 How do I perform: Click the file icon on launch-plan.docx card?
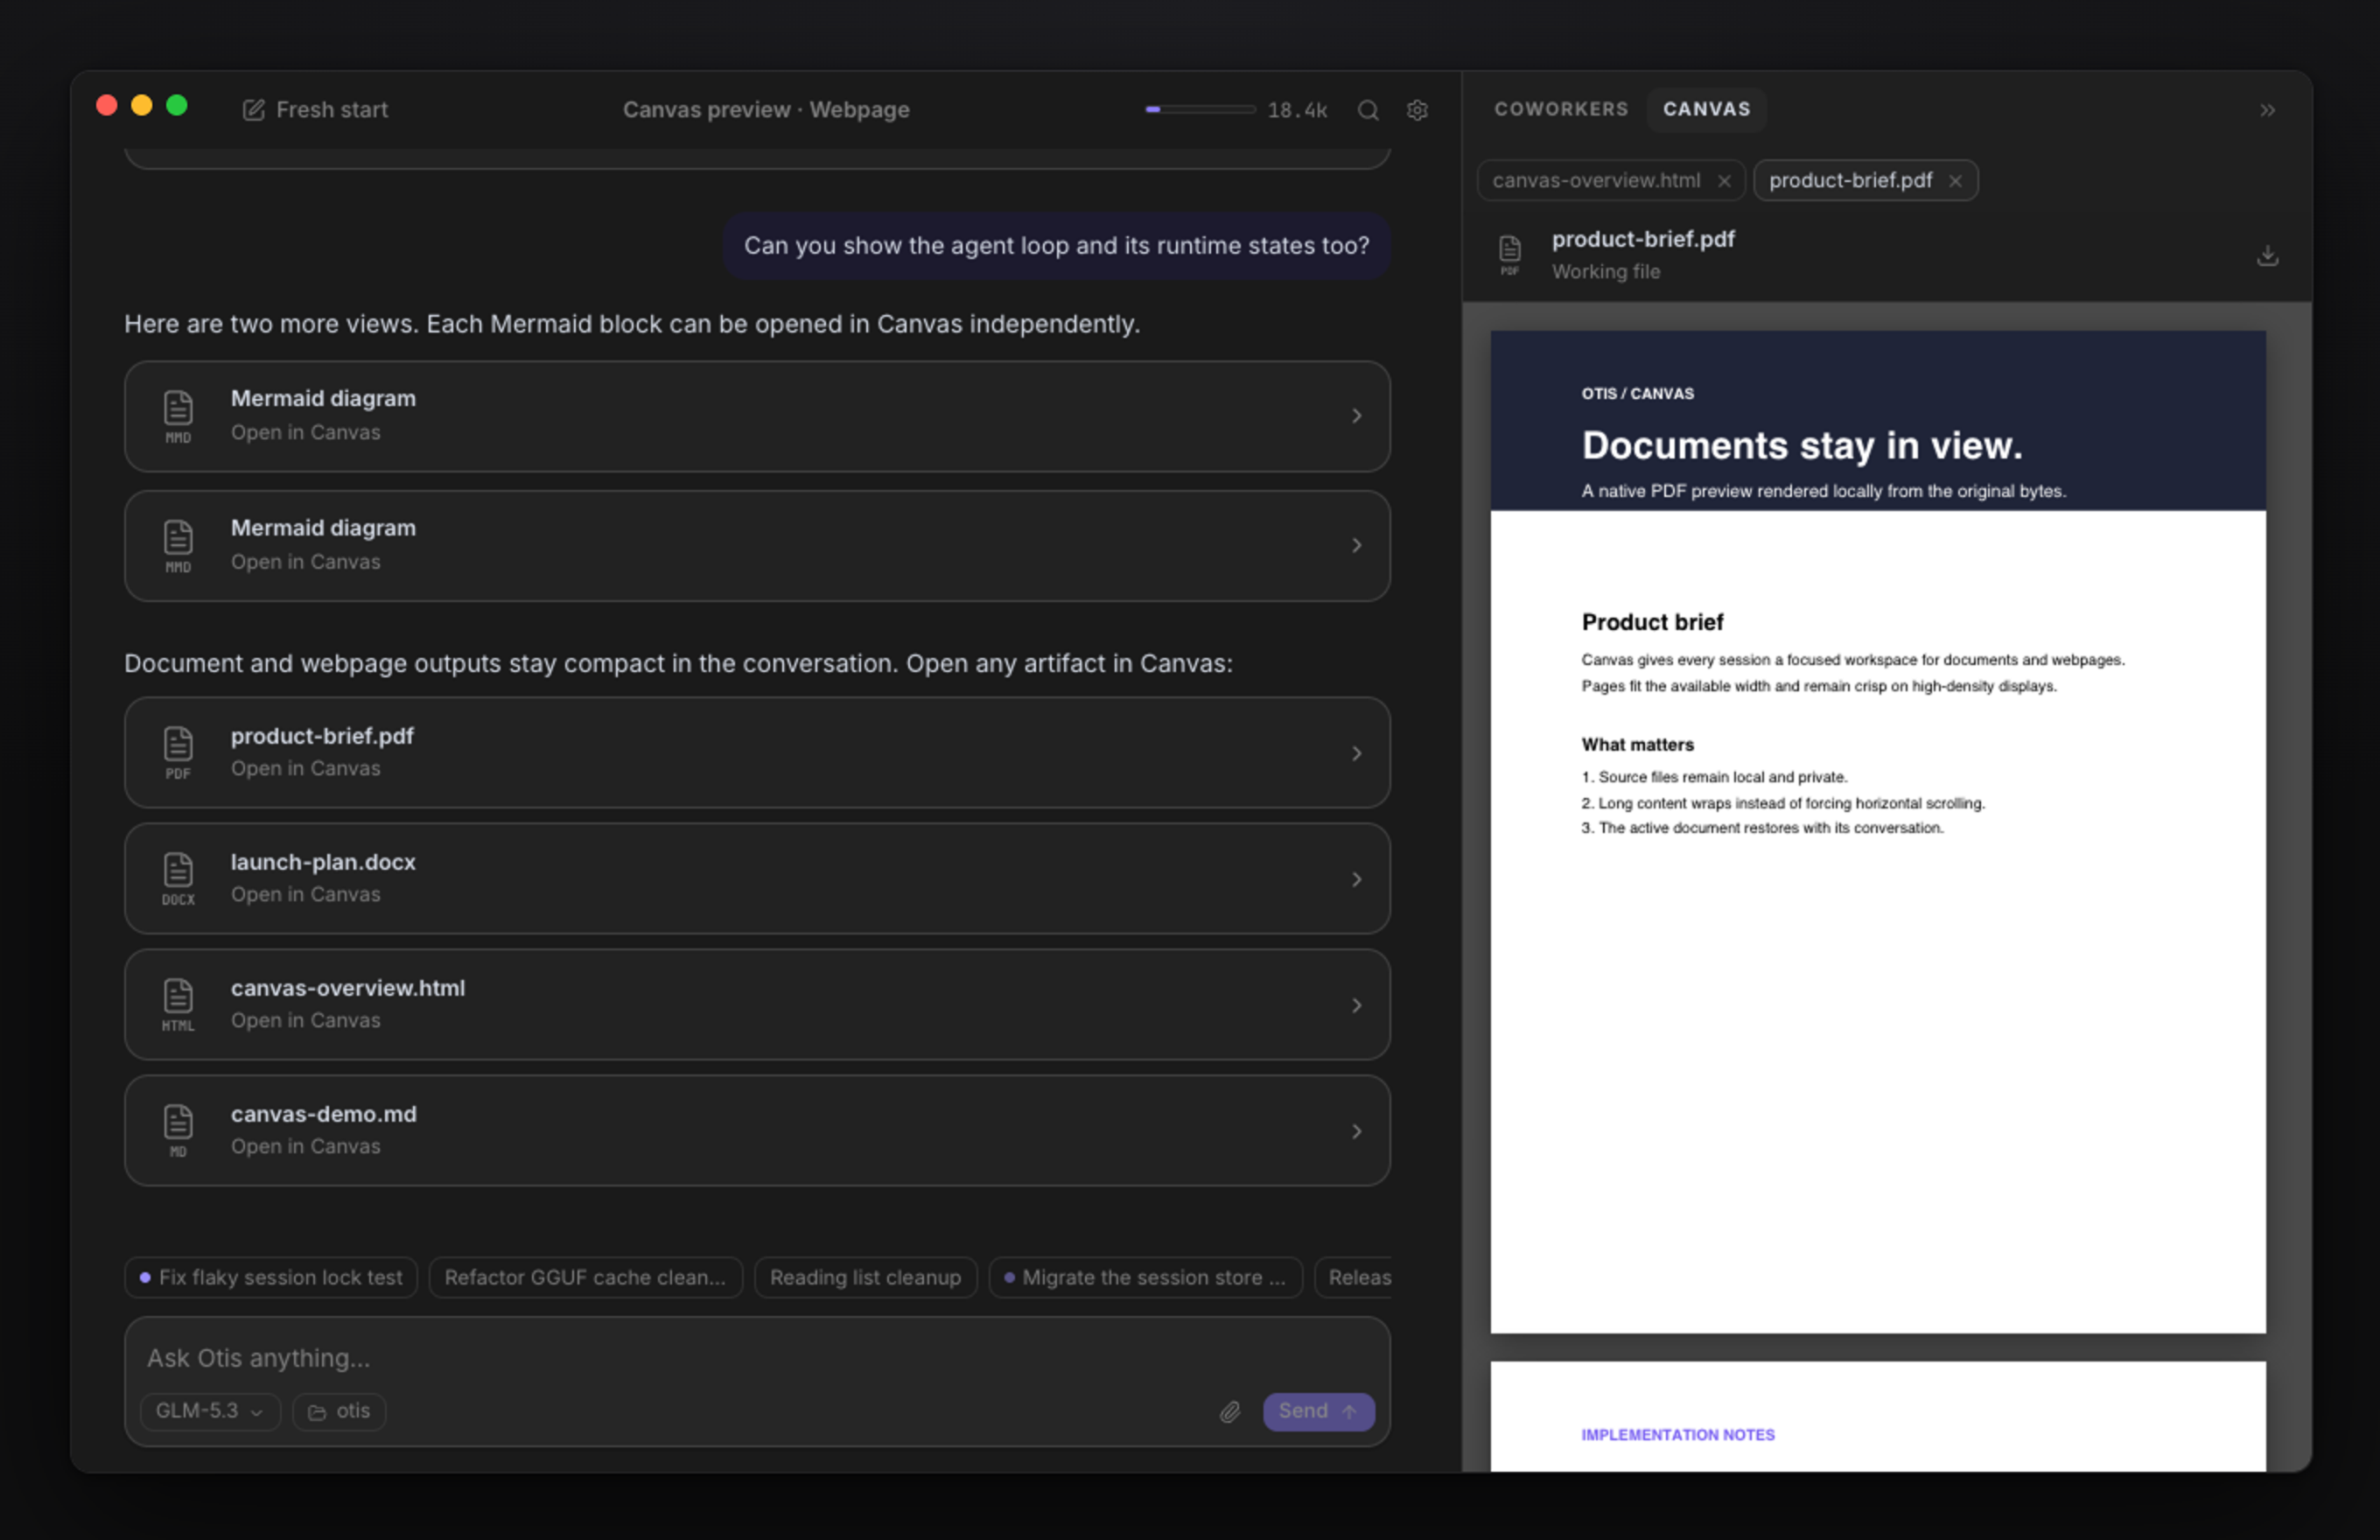[178, 878]
